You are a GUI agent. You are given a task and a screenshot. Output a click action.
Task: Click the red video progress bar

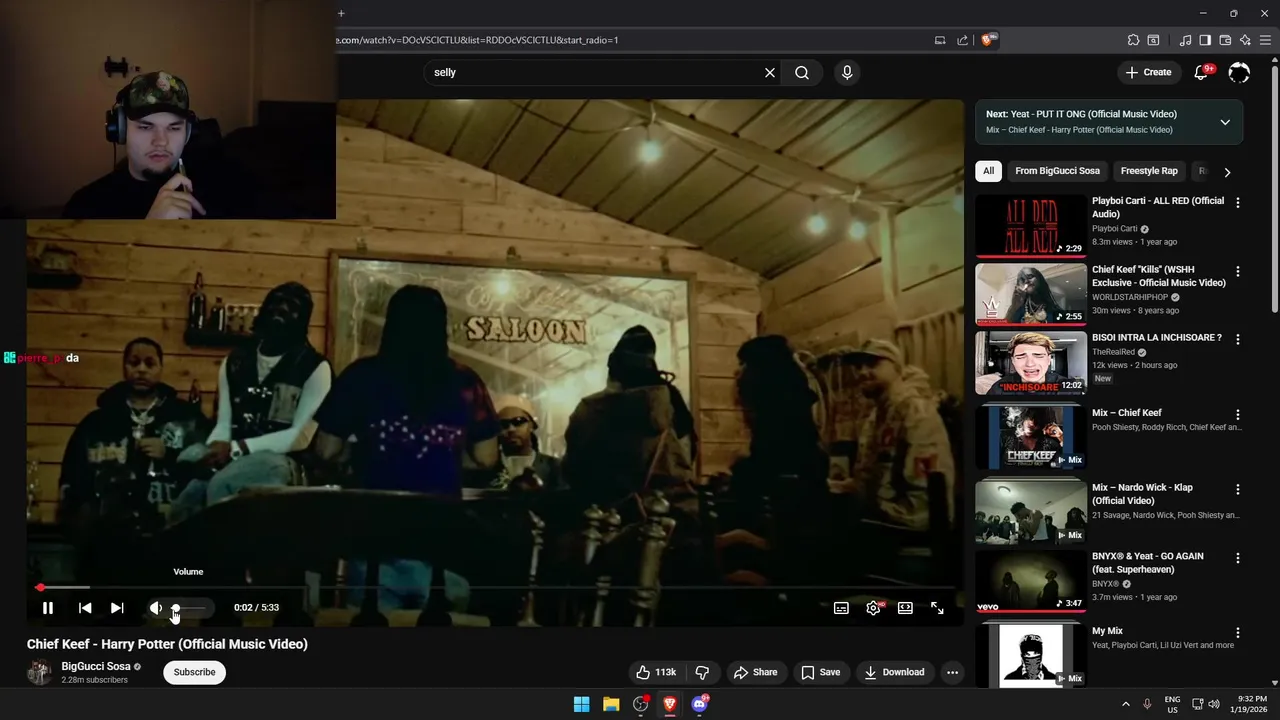495,587
